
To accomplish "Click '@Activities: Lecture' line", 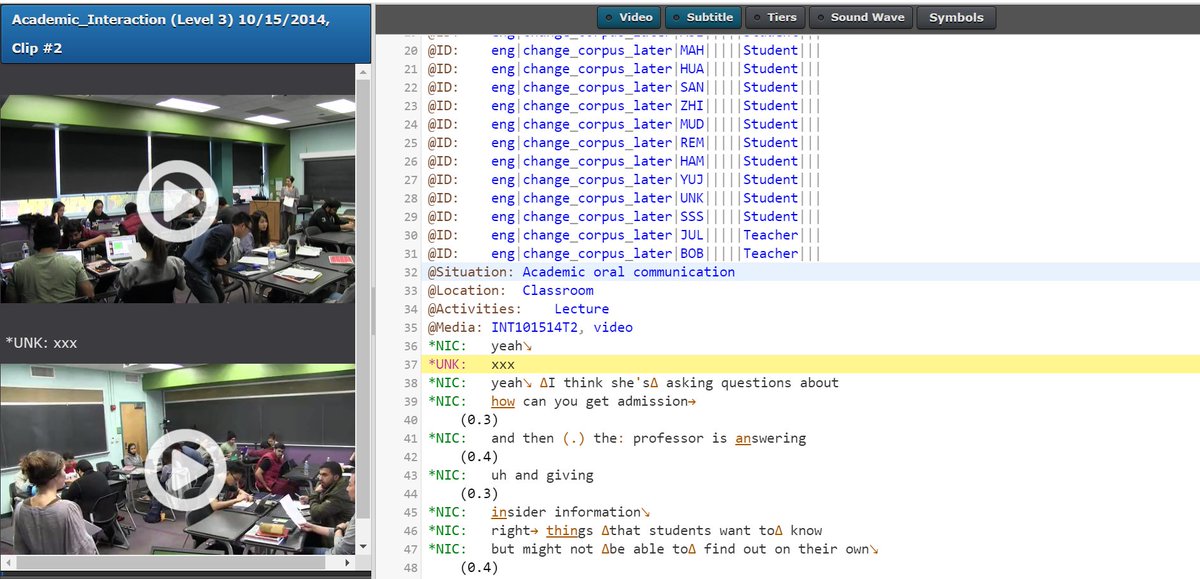I will point(518,309).
